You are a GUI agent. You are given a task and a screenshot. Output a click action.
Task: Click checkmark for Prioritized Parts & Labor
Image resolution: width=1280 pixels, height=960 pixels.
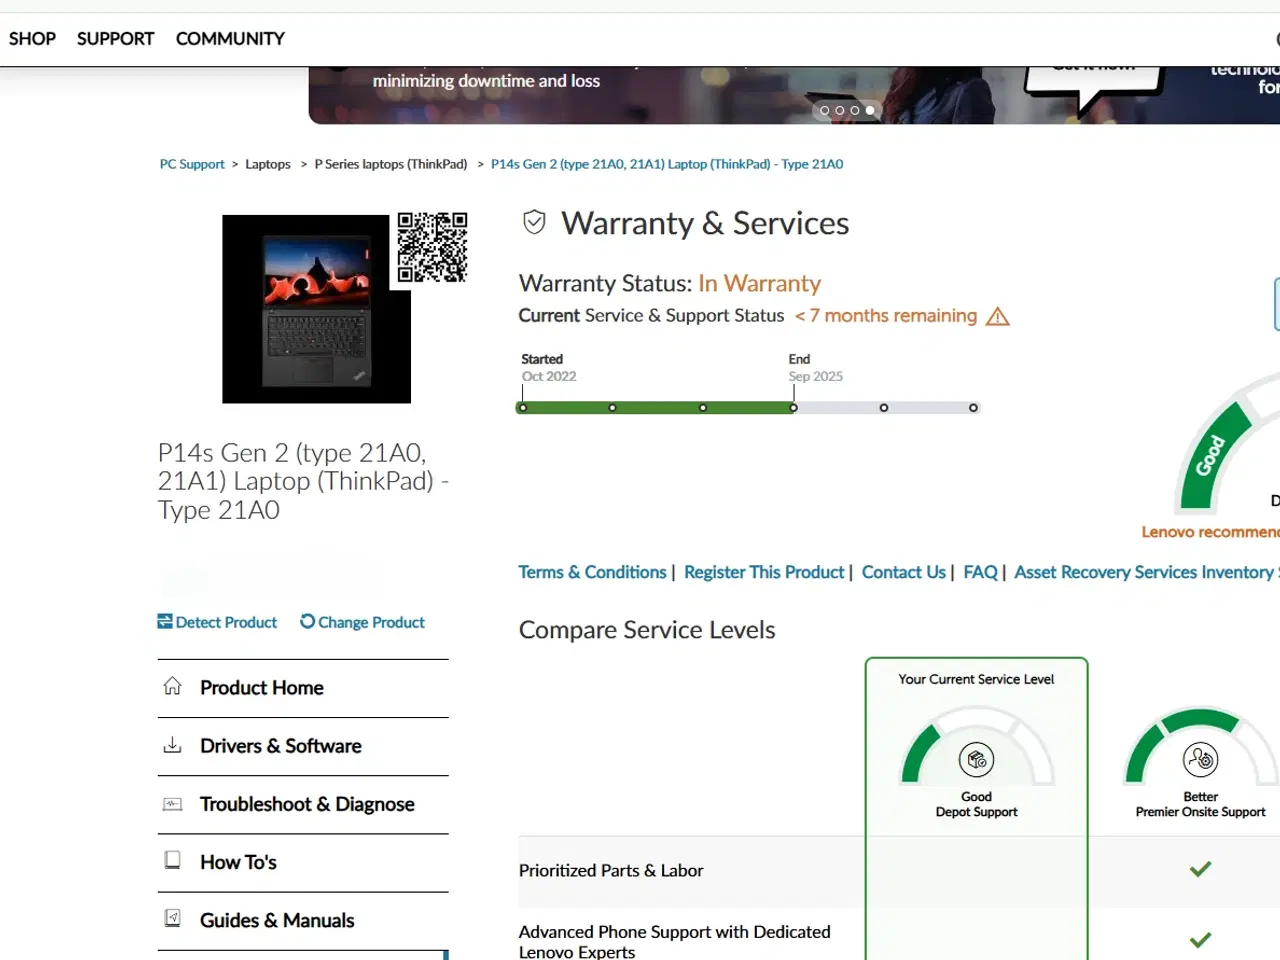click(x=1201, y=869)
